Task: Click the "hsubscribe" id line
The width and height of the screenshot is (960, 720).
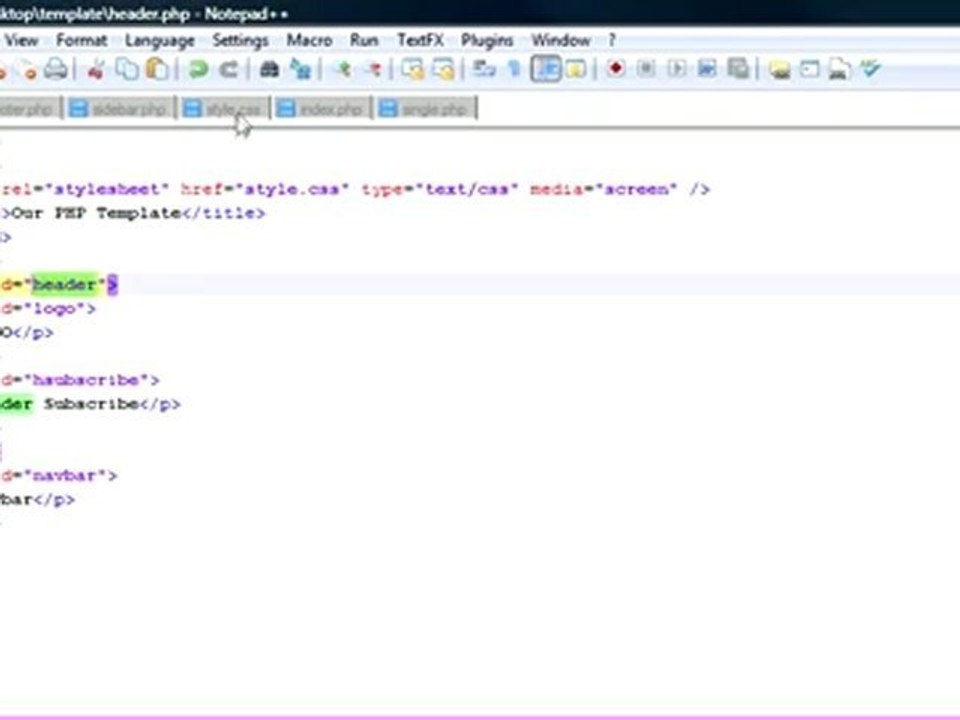Action: [x=80, y=380]
